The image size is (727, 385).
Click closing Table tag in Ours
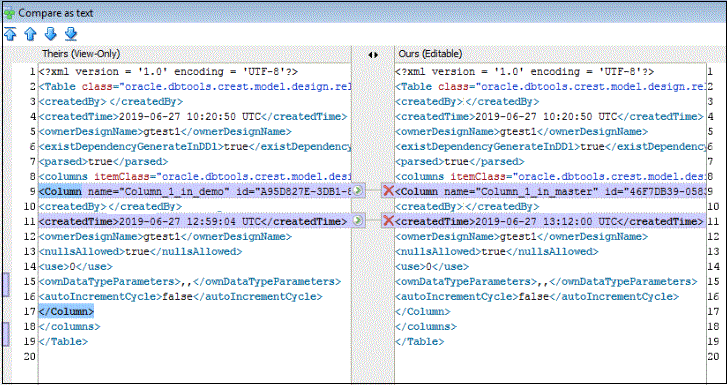pyautogui.click(x=420, y=341)
